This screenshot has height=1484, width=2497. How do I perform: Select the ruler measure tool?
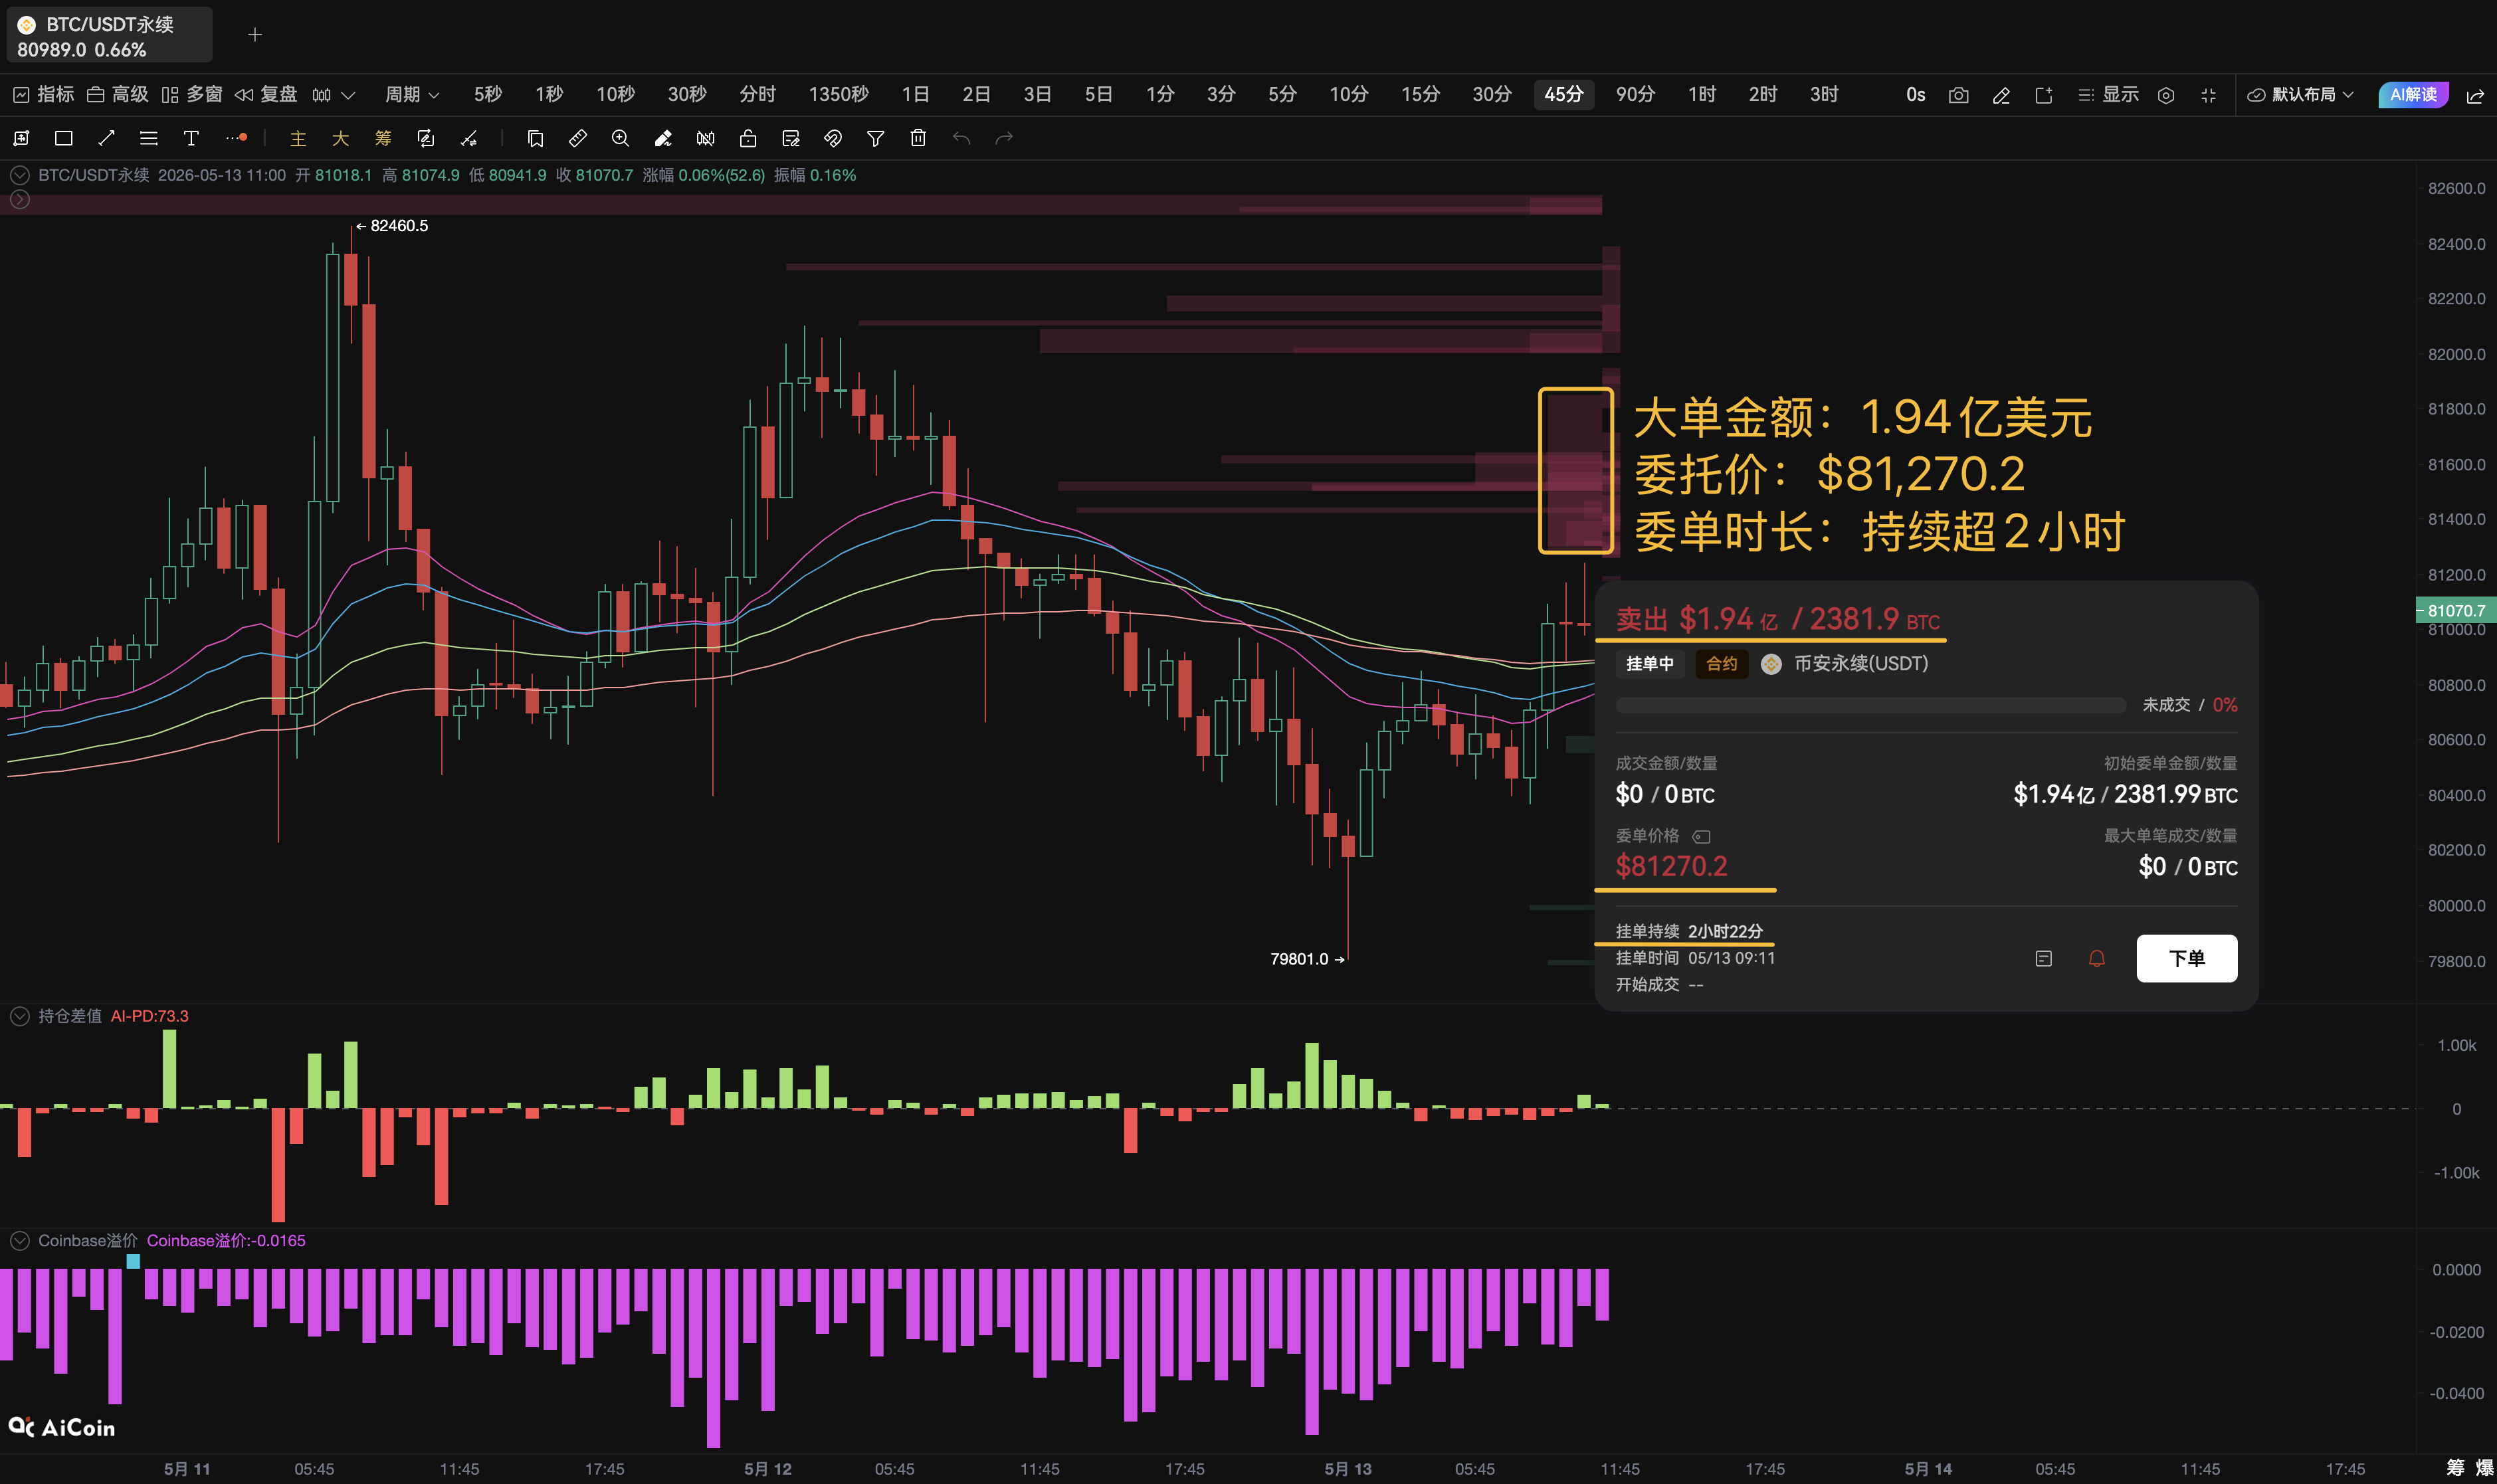(578, 138)
